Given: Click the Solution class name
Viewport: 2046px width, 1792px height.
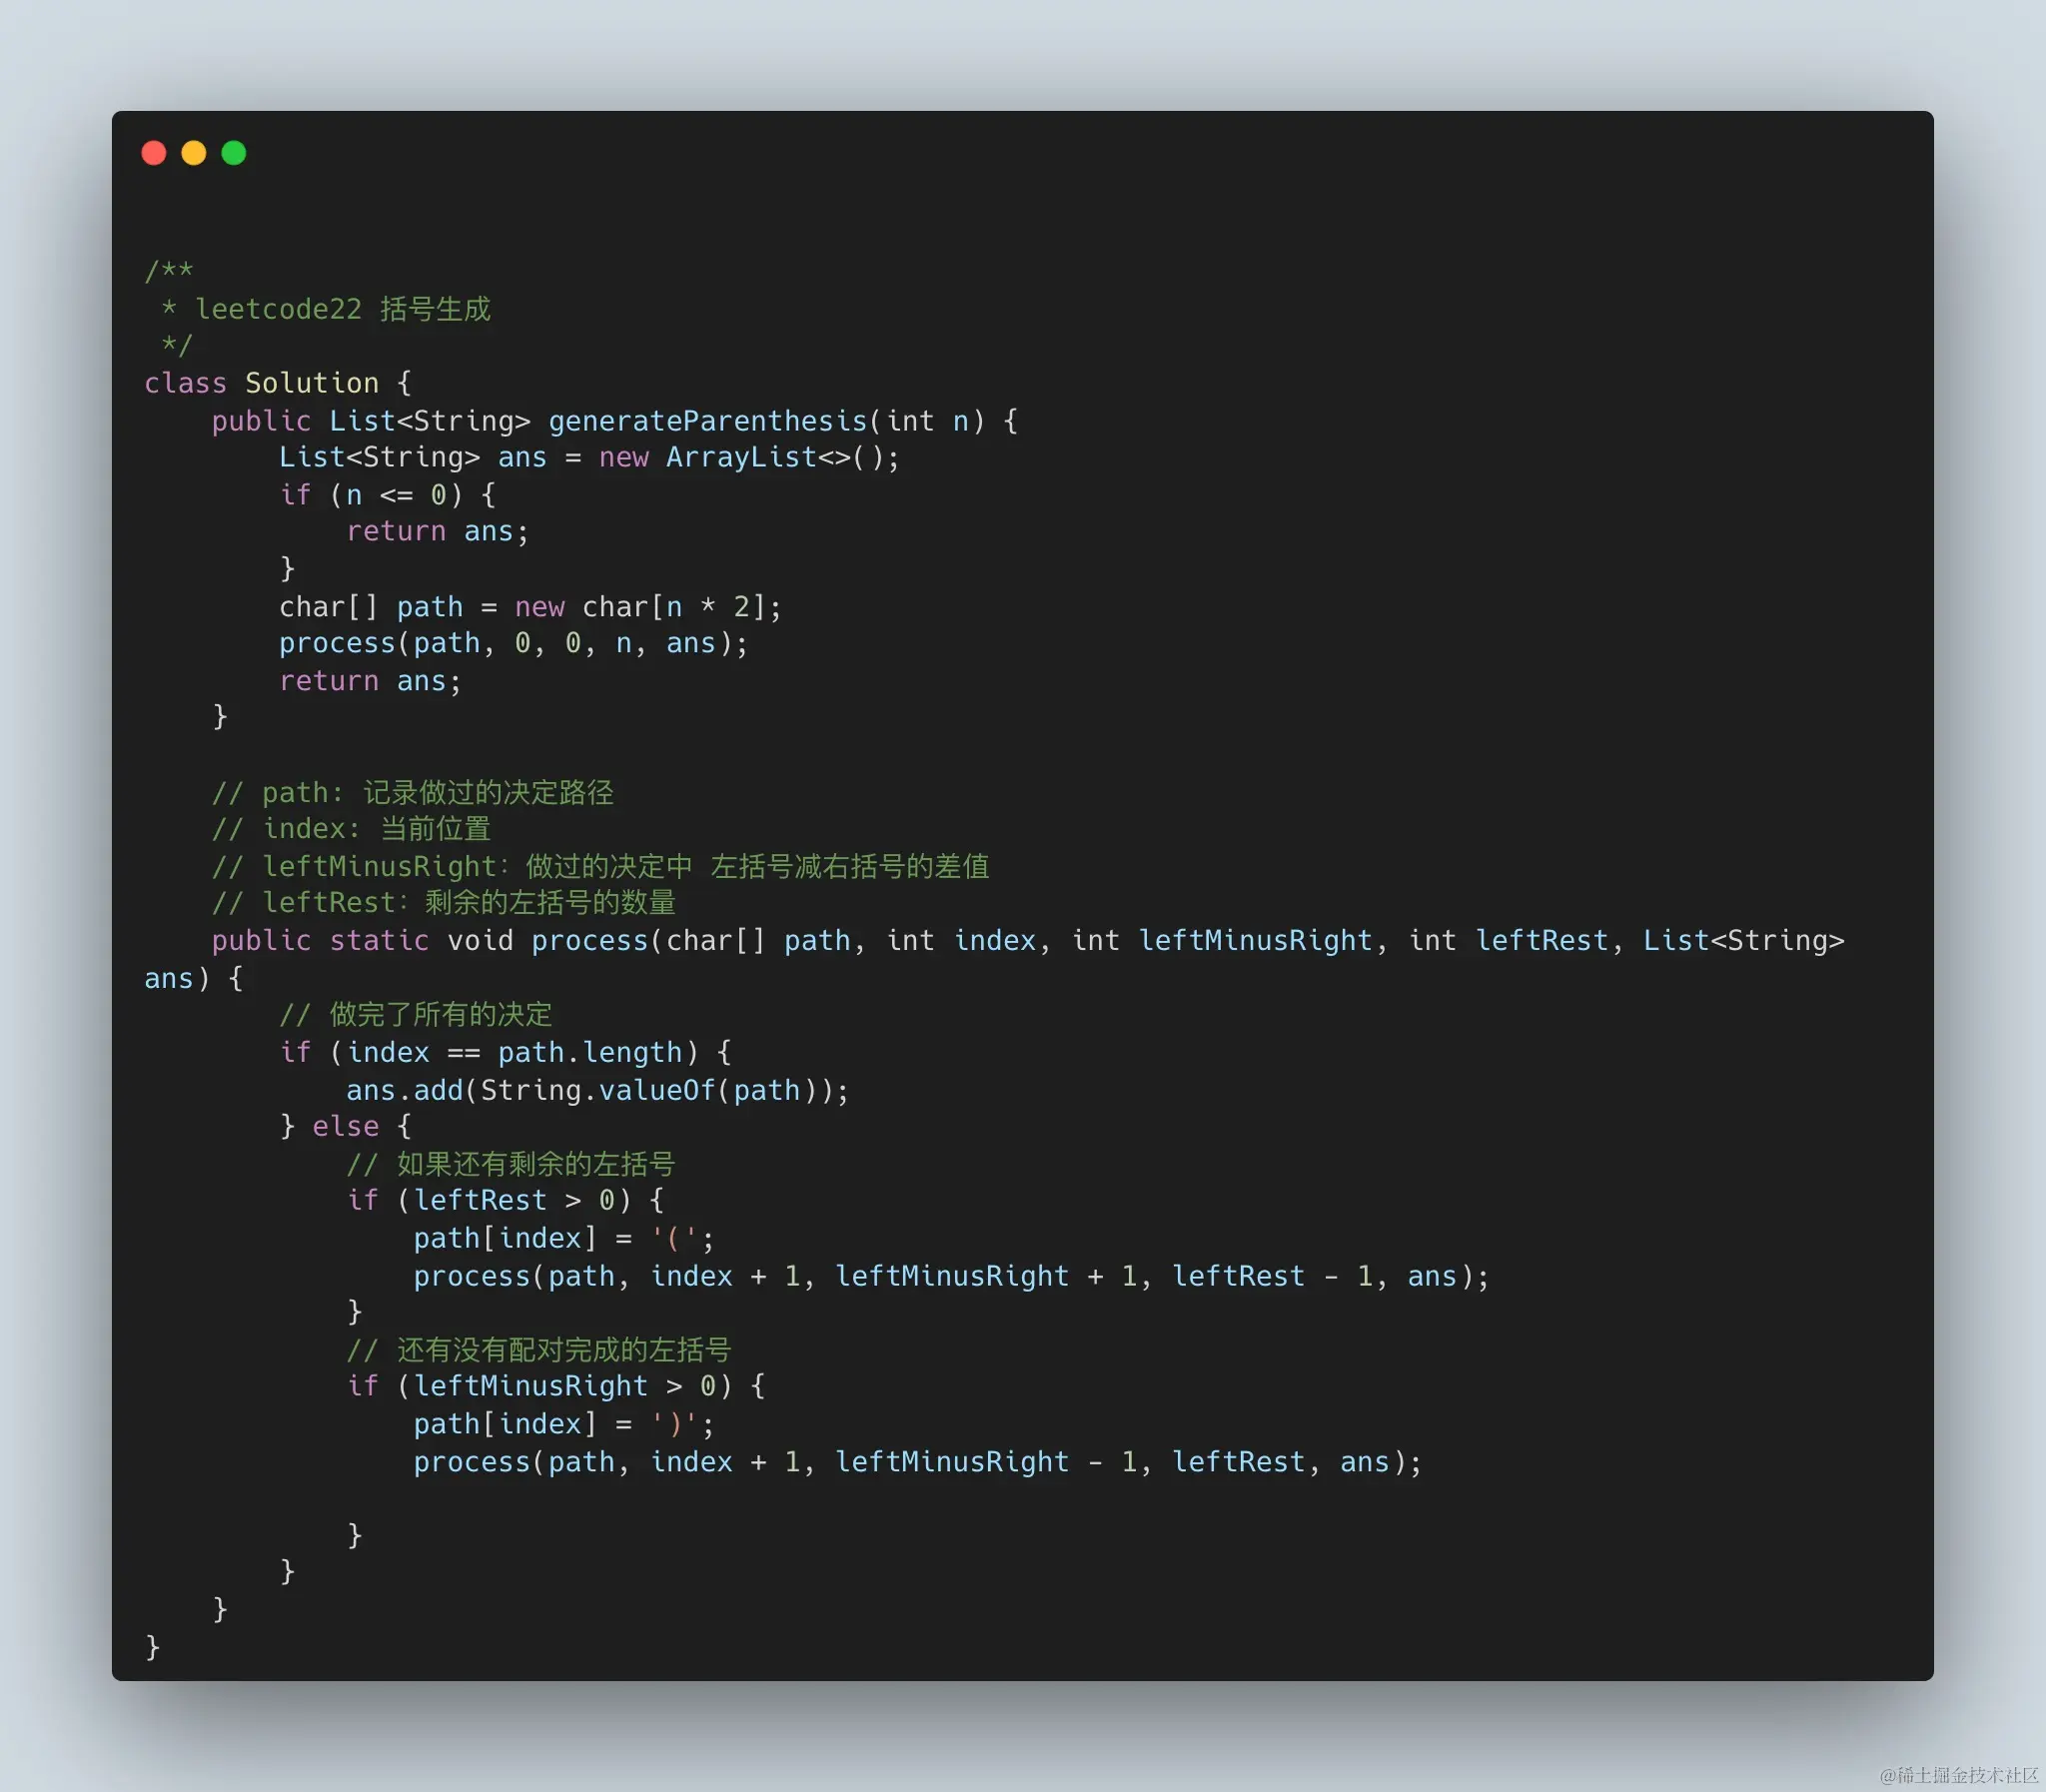Looking at the screenshot, I should click(311, 383).
